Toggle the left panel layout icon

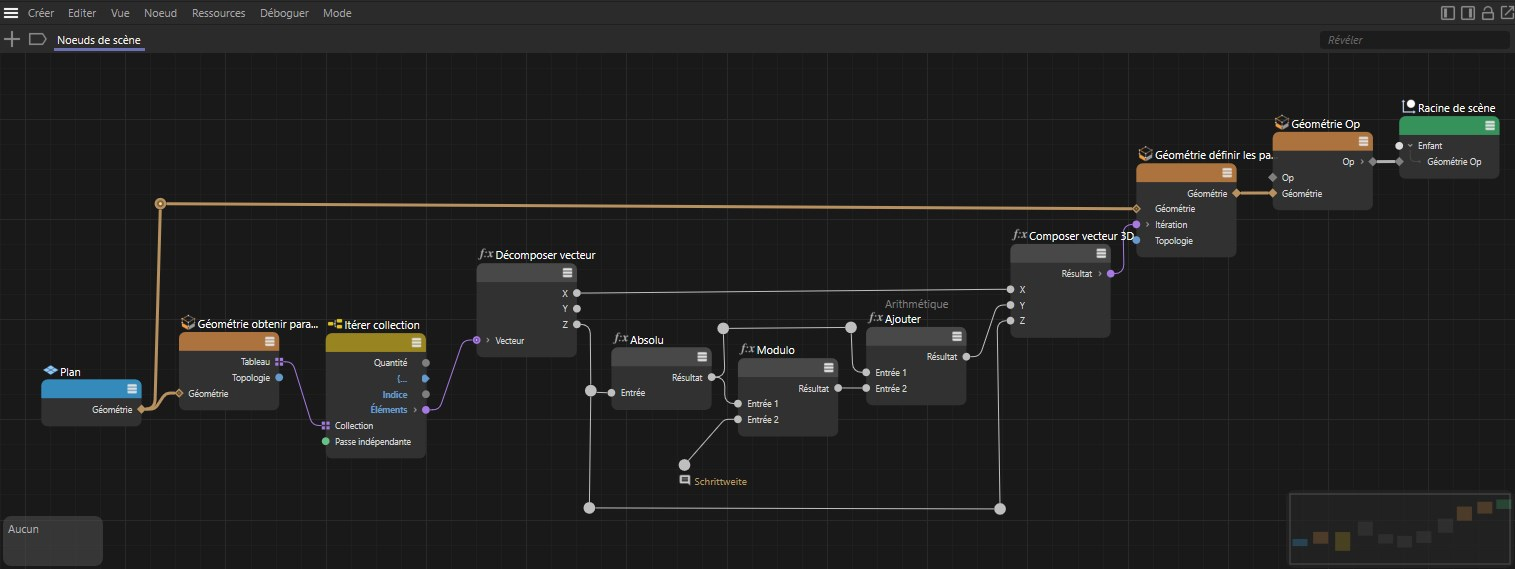(1447, 13)
